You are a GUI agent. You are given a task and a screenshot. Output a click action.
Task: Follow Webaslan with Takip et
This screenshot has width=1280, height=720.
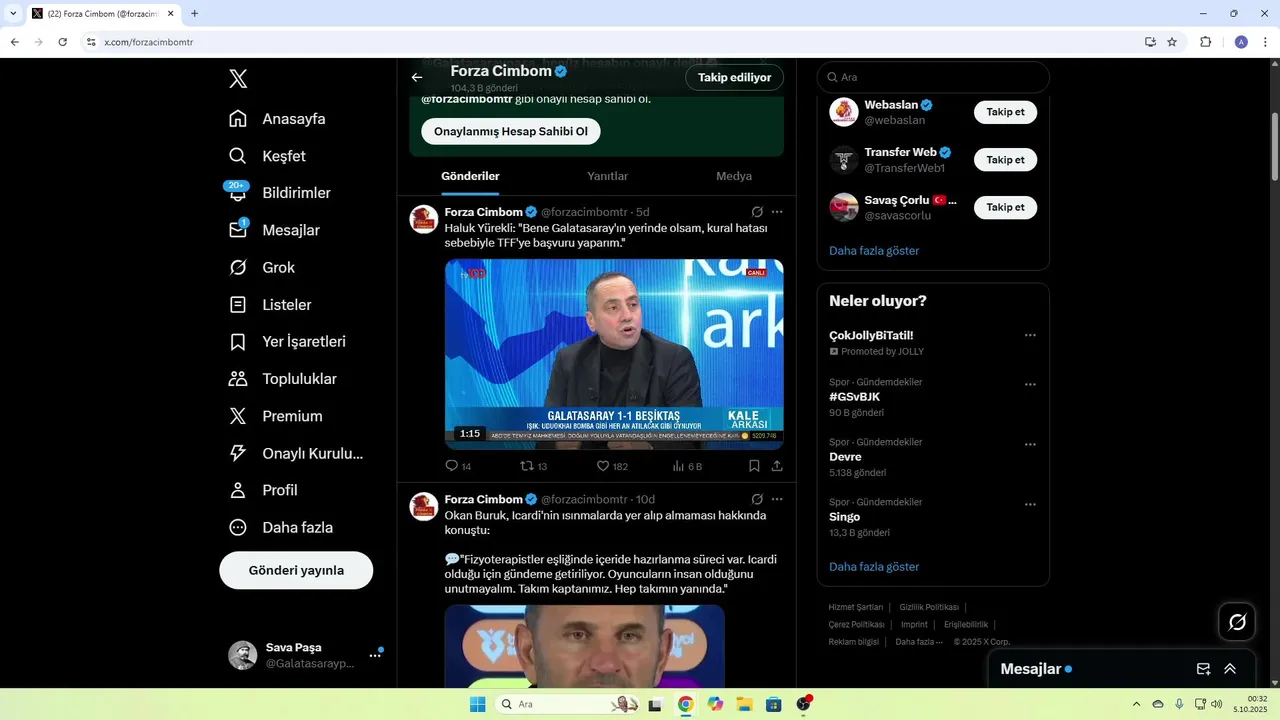click(1005, 112)
